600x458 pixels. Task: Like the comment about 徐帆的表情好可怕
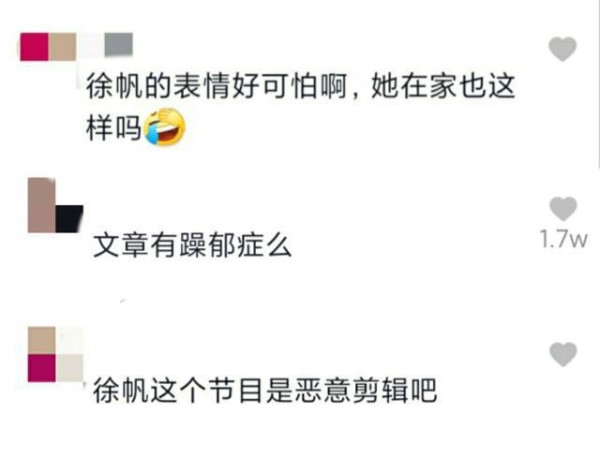(x=562, y=49)
